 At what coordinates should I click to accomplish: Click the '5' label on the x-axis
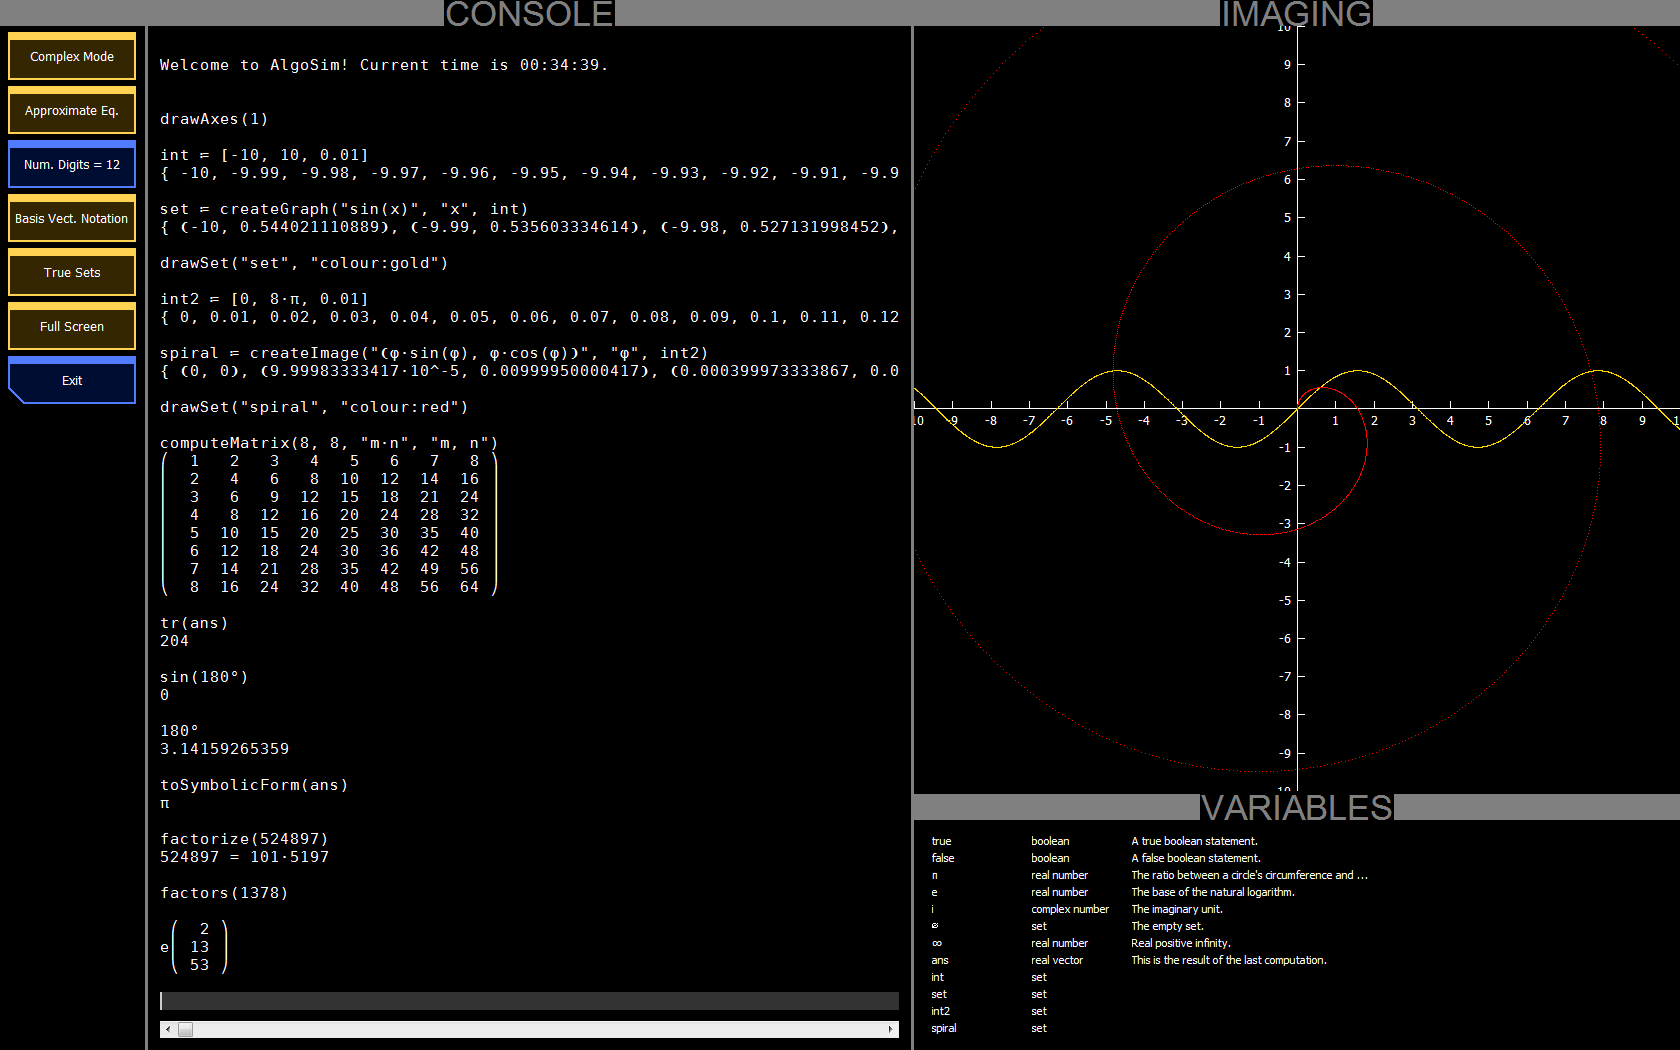pos(1488,421)
